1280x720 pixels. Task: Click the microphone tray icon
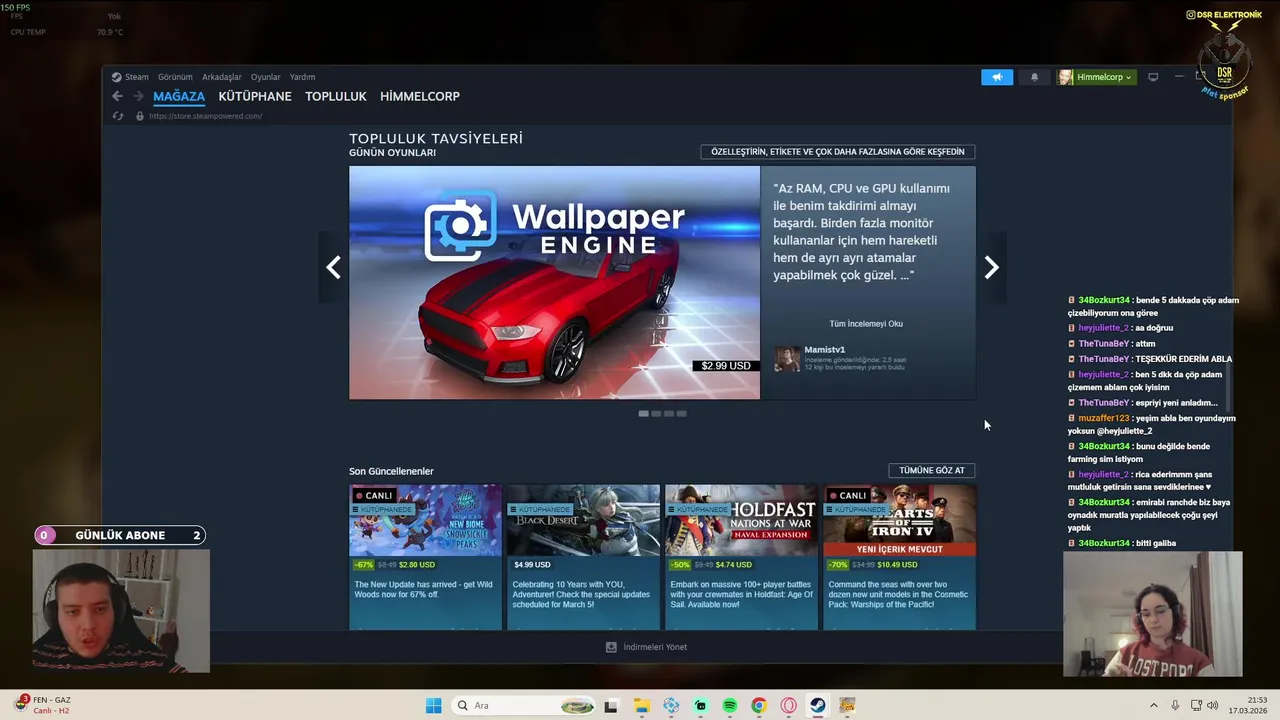point(1175,706)
